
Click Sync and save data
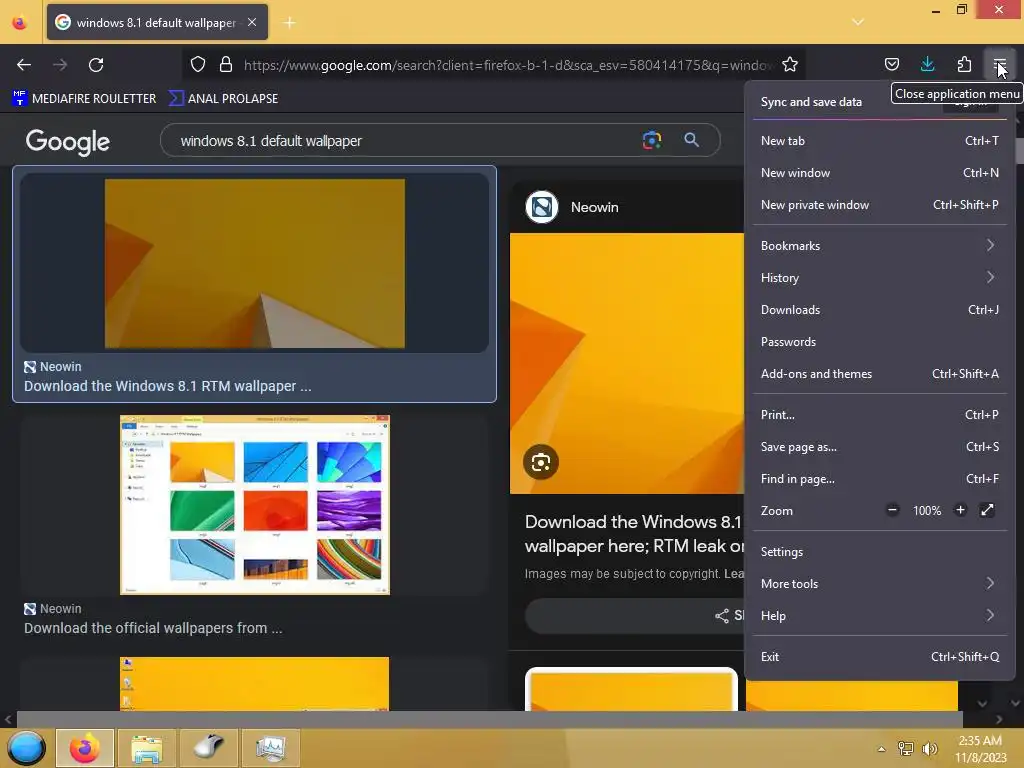pos(811,102)
